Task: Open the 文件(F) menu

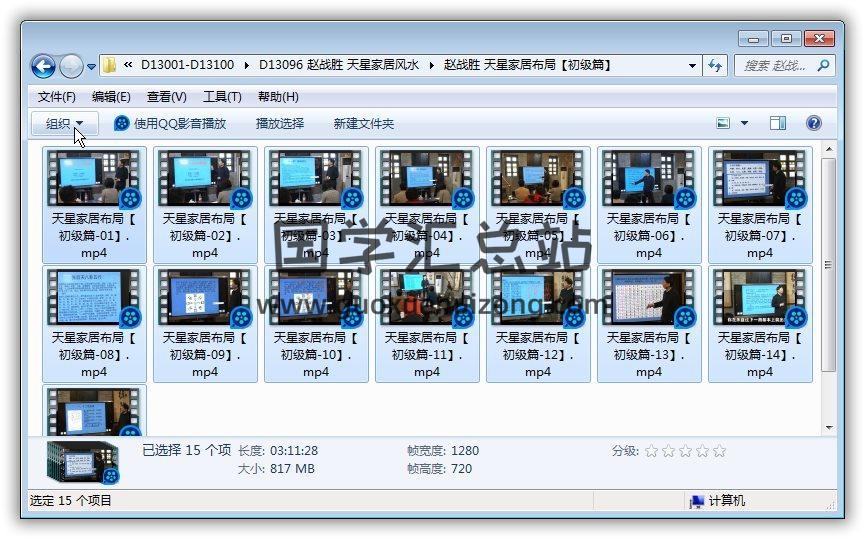Action: 57,97
